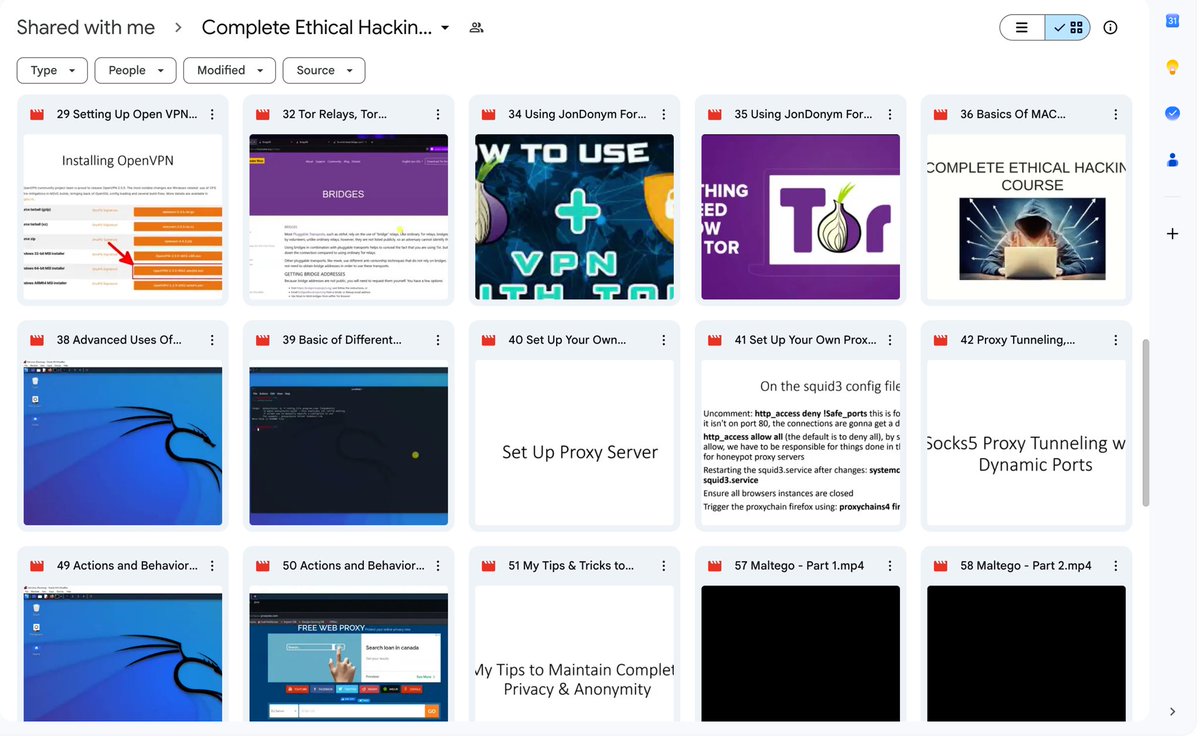Open more options on 39 Basic of Different

(x=438, y=340)
